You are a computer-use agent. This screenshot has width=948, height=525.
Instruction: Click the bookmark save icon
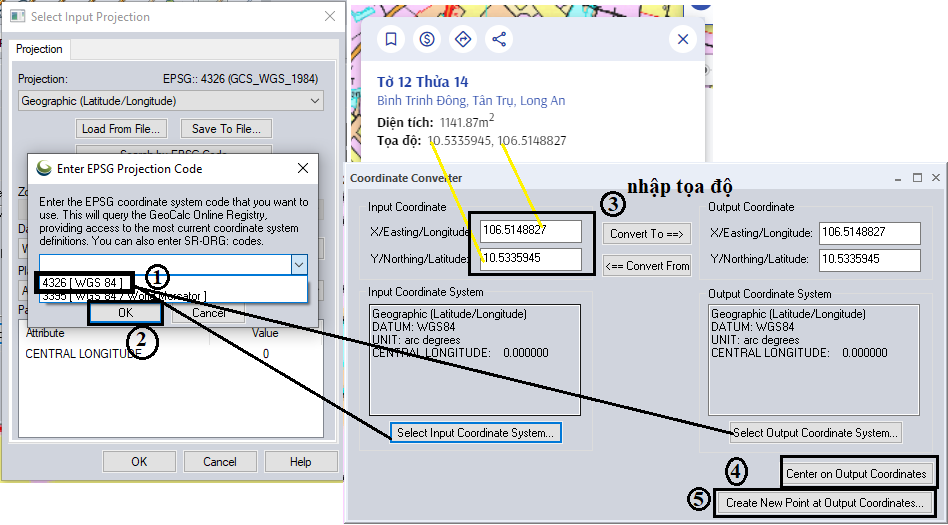(x=391, y=39)
